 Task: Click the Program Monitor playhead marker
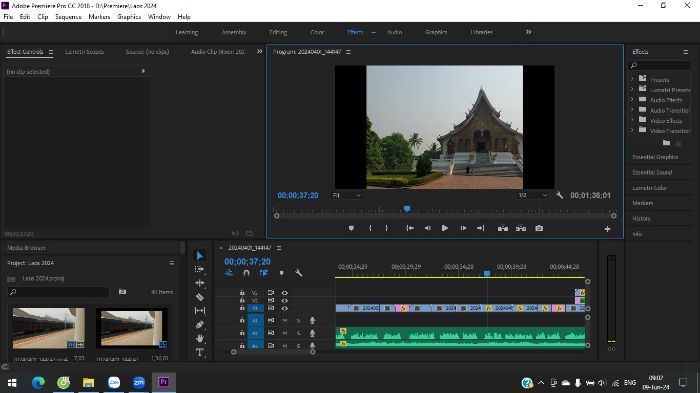pos(407,209)
